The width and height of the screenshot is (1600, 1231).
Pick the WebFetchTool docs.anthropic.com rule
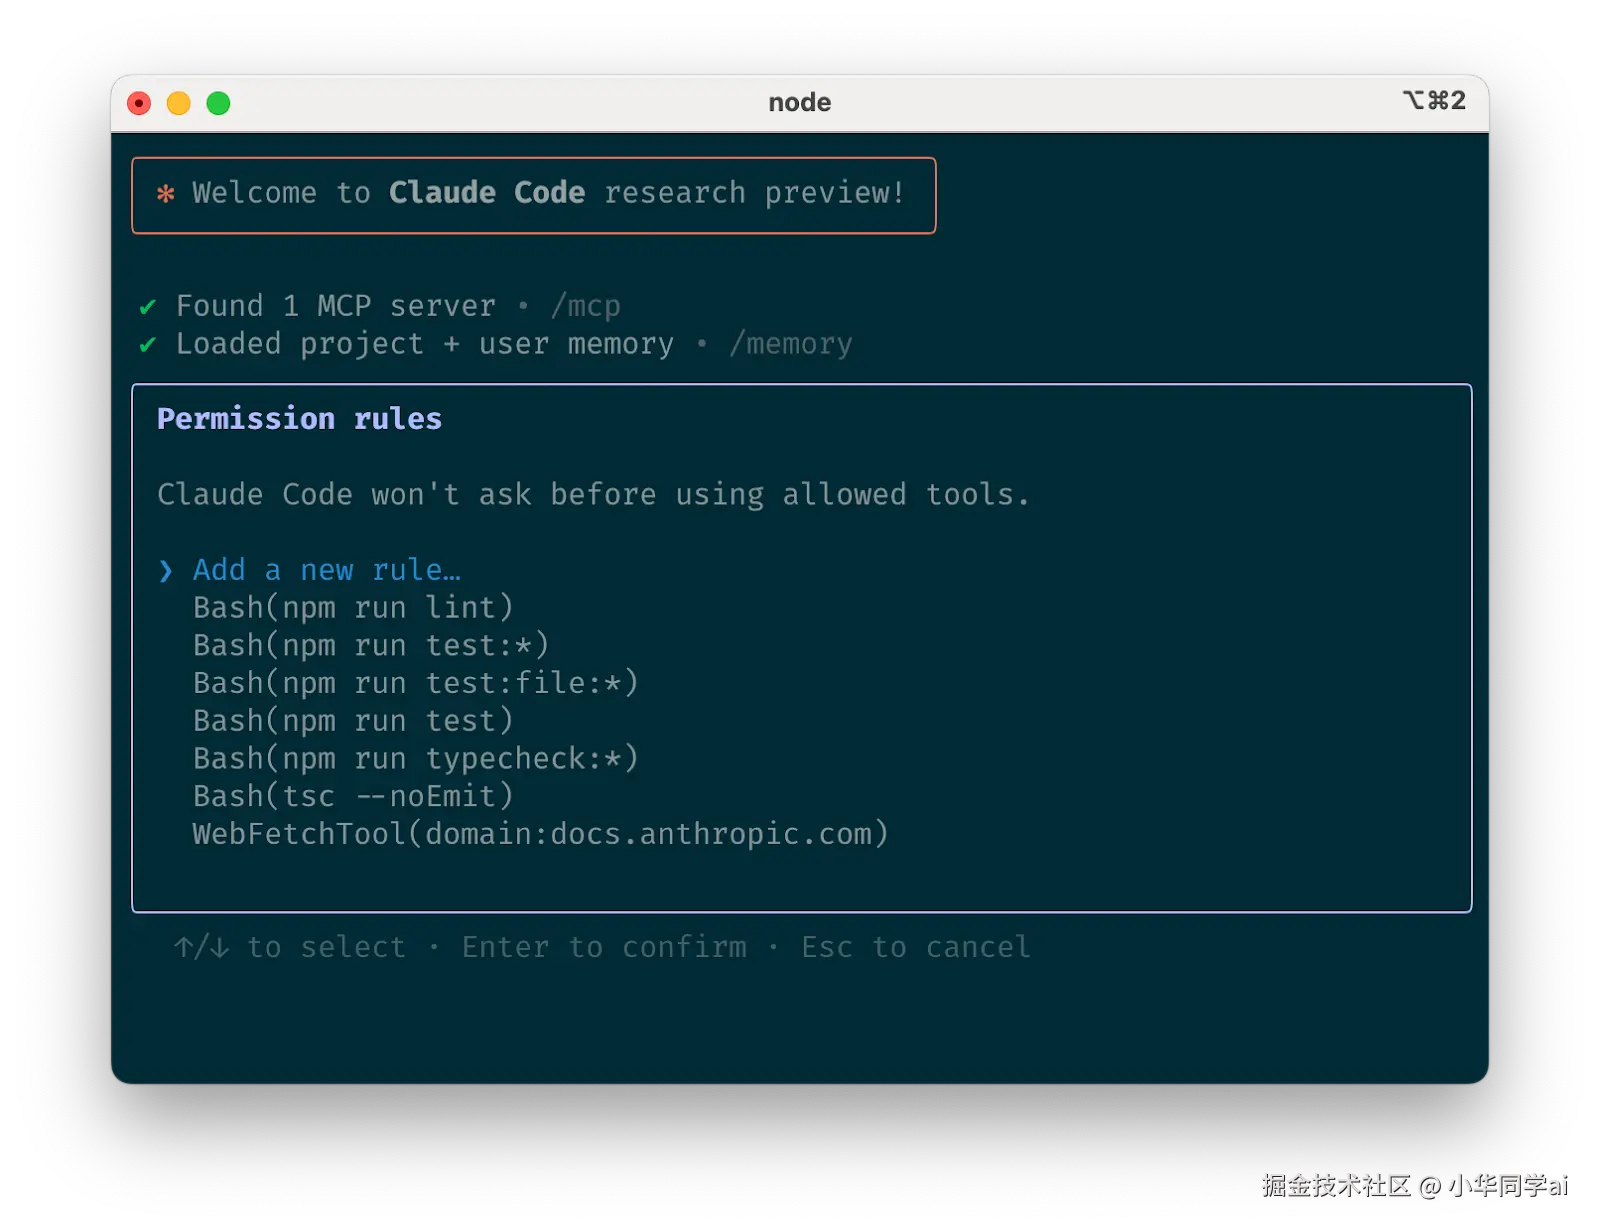540,834
